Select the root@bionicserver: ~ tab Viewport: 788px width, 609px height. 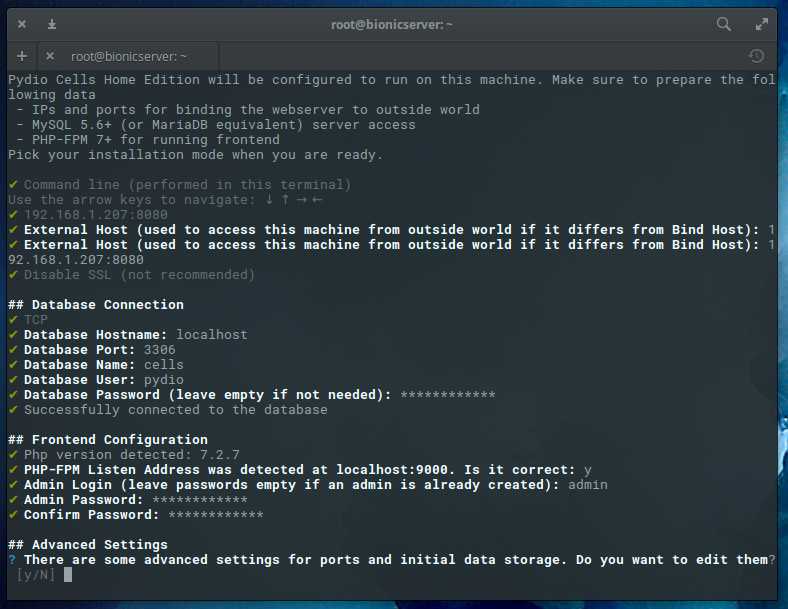pos(129,56)
